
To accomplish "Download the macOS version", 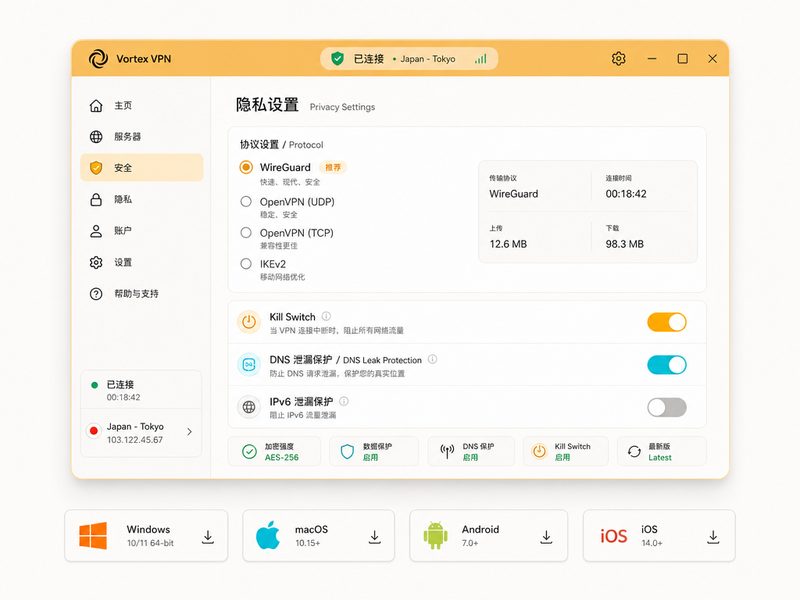I will 374,536.
